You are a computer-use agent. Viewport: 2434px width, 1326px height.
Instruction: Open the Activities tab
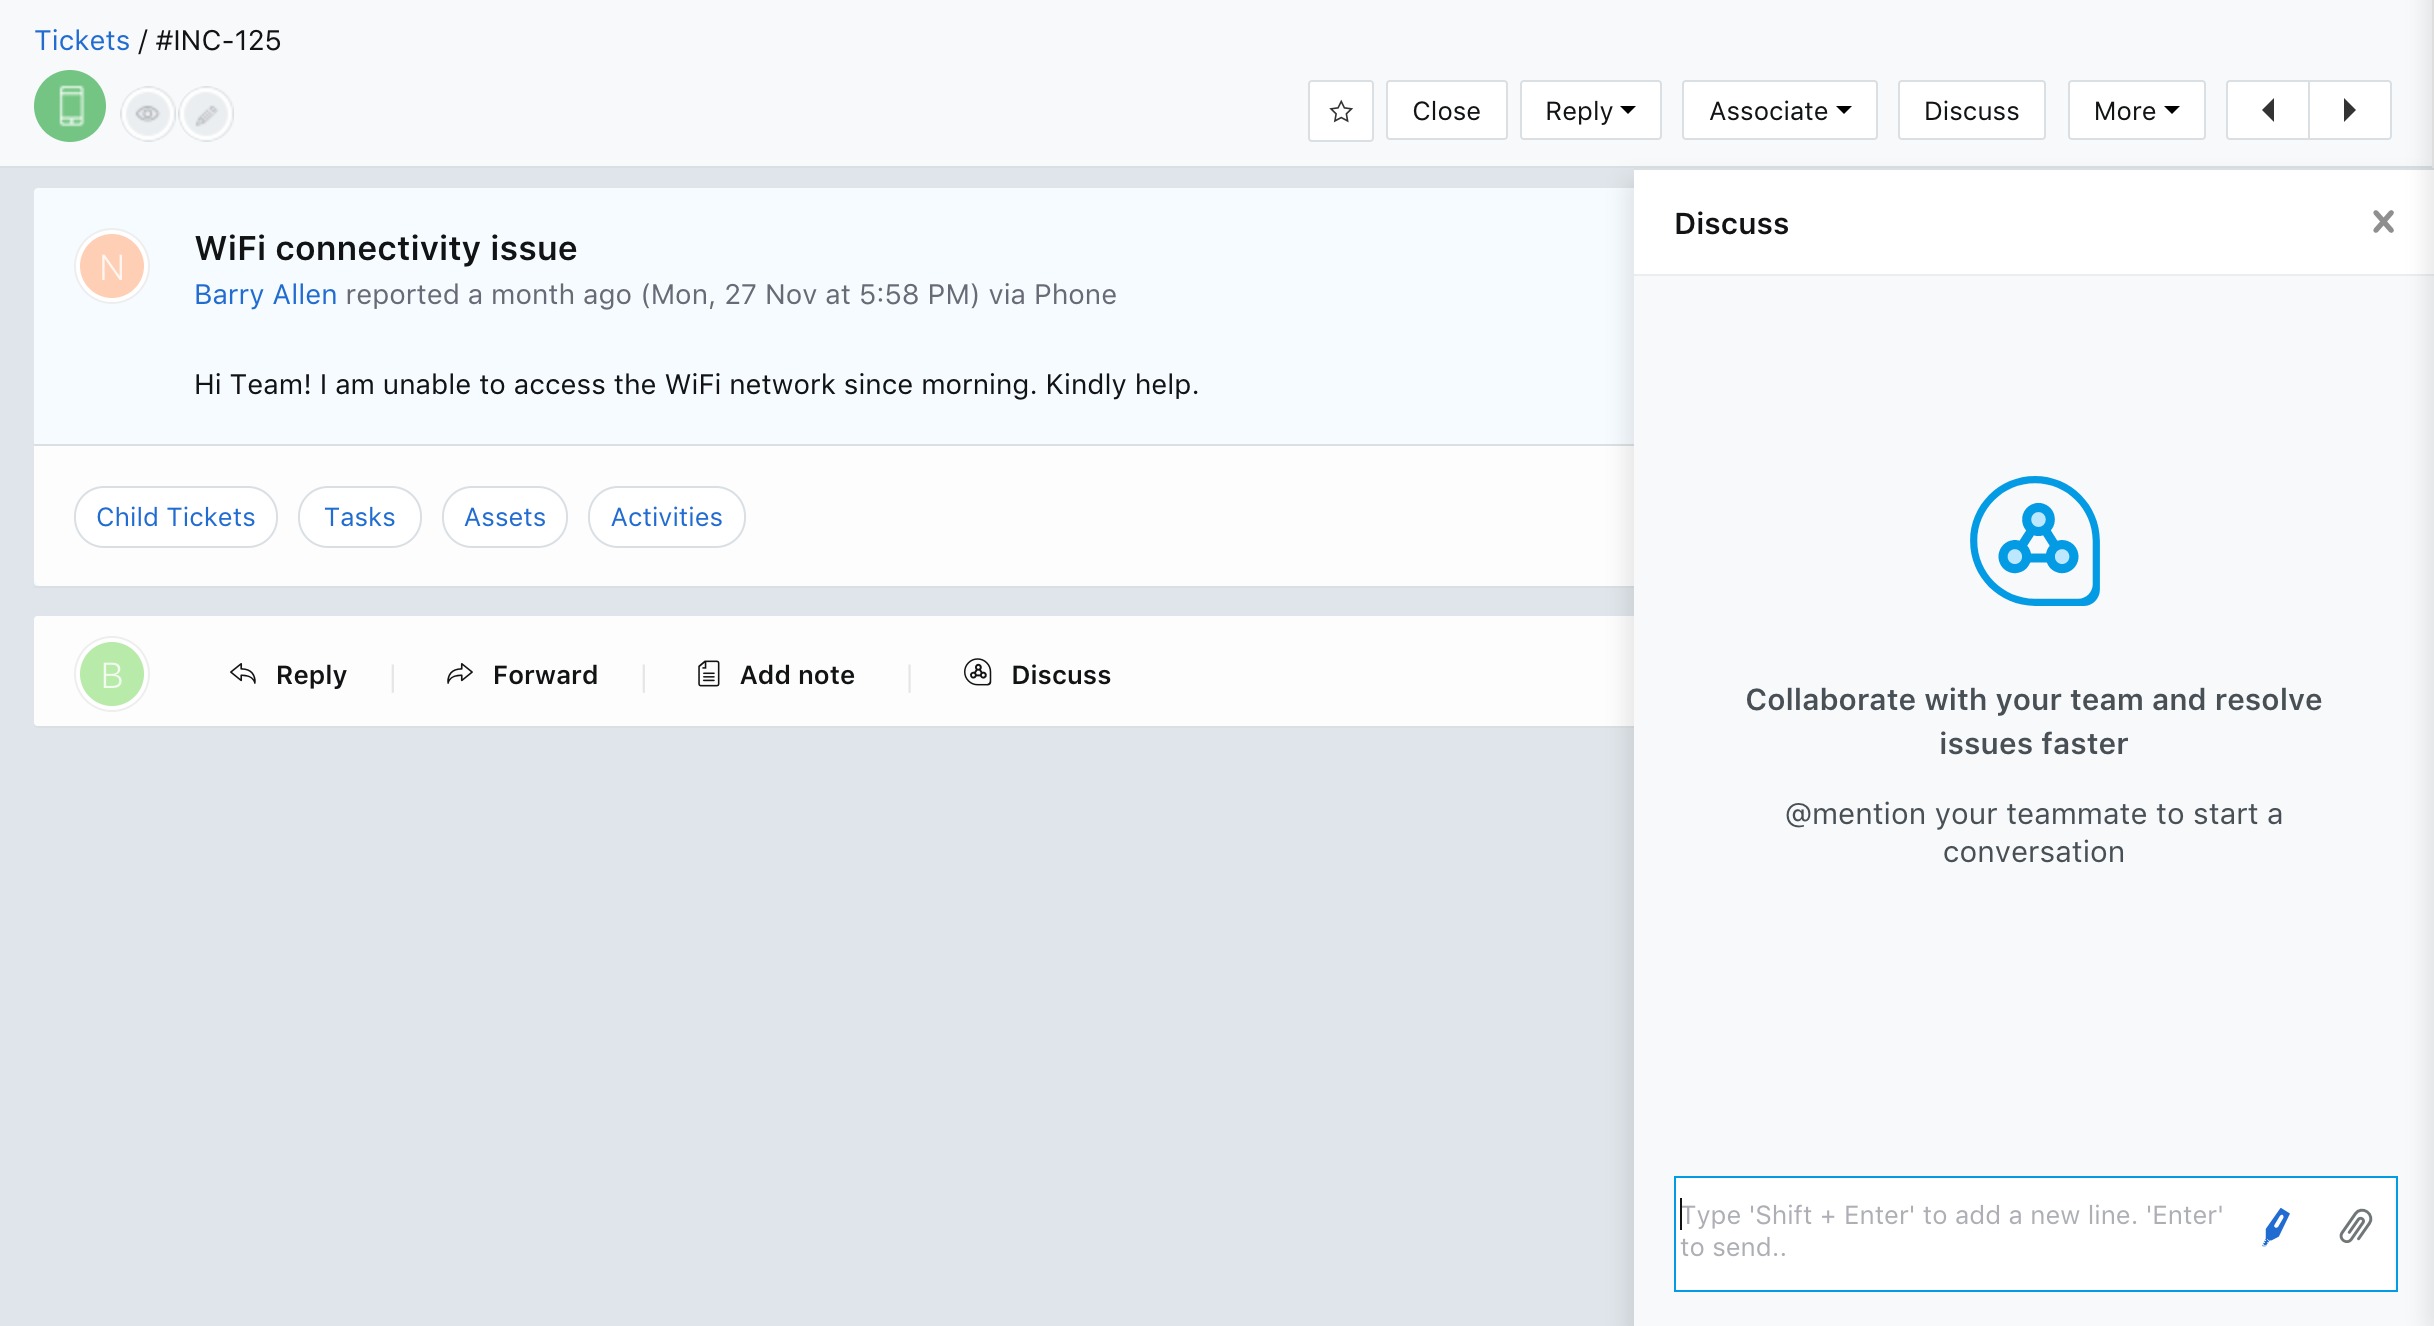tap(666, 517)
